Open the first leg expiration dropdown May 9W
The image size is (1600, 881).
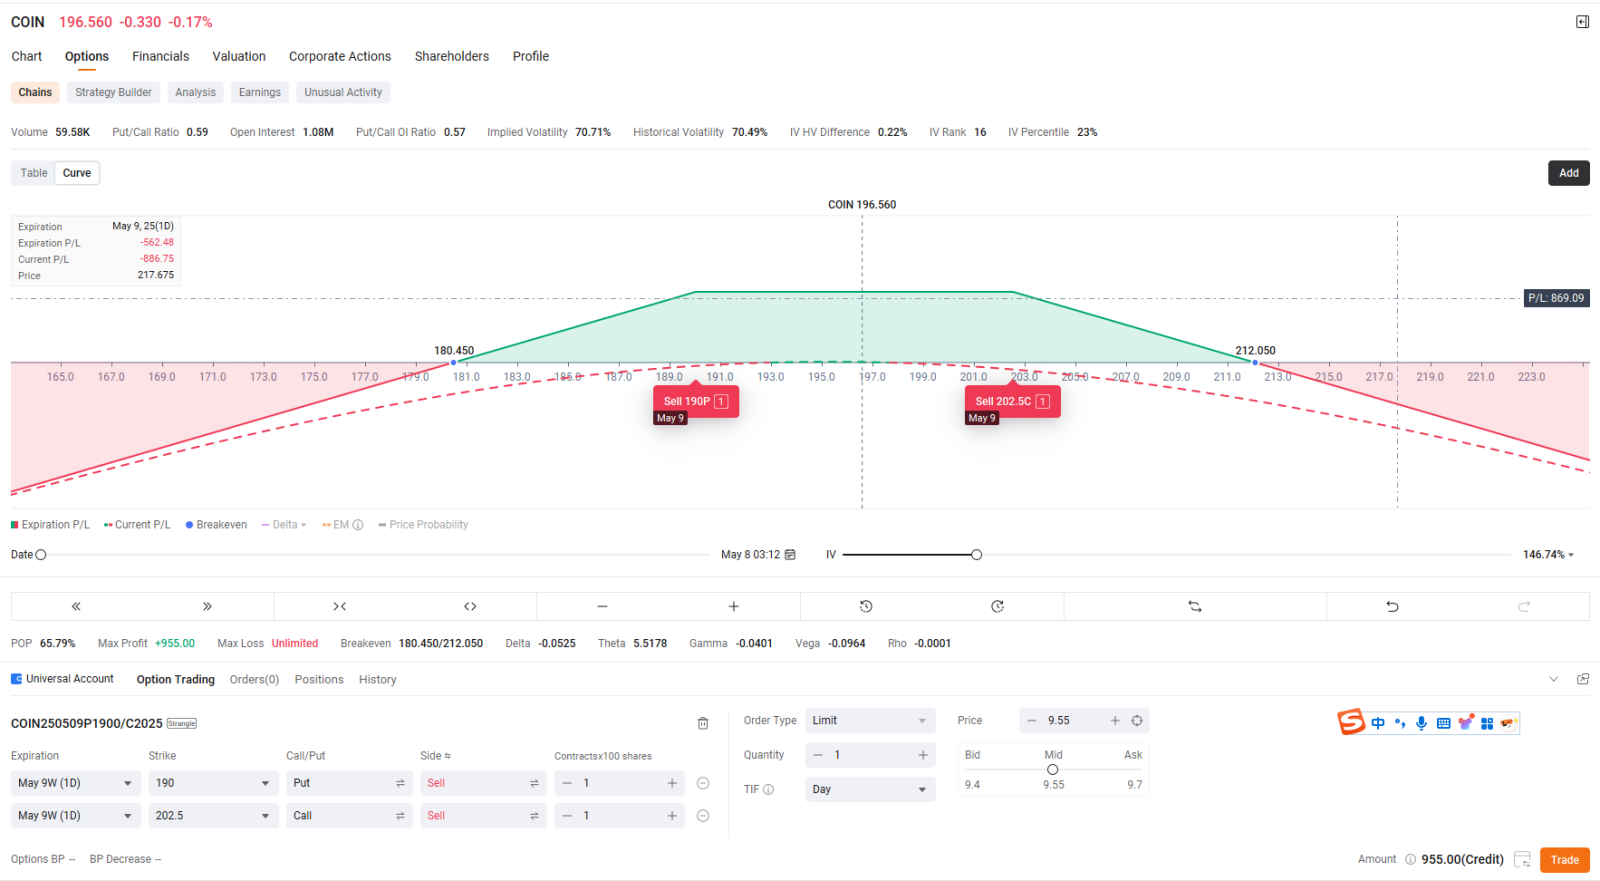[75, 783]
